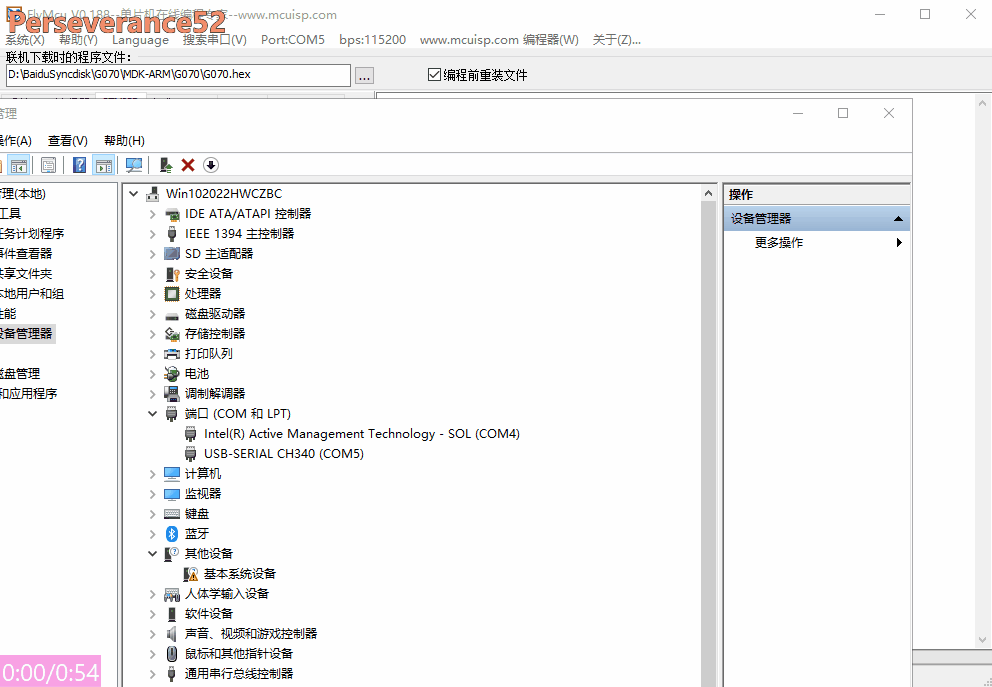Expand the 通用串行总线控制器 node
992x687 pixels.
coord(152,674)
